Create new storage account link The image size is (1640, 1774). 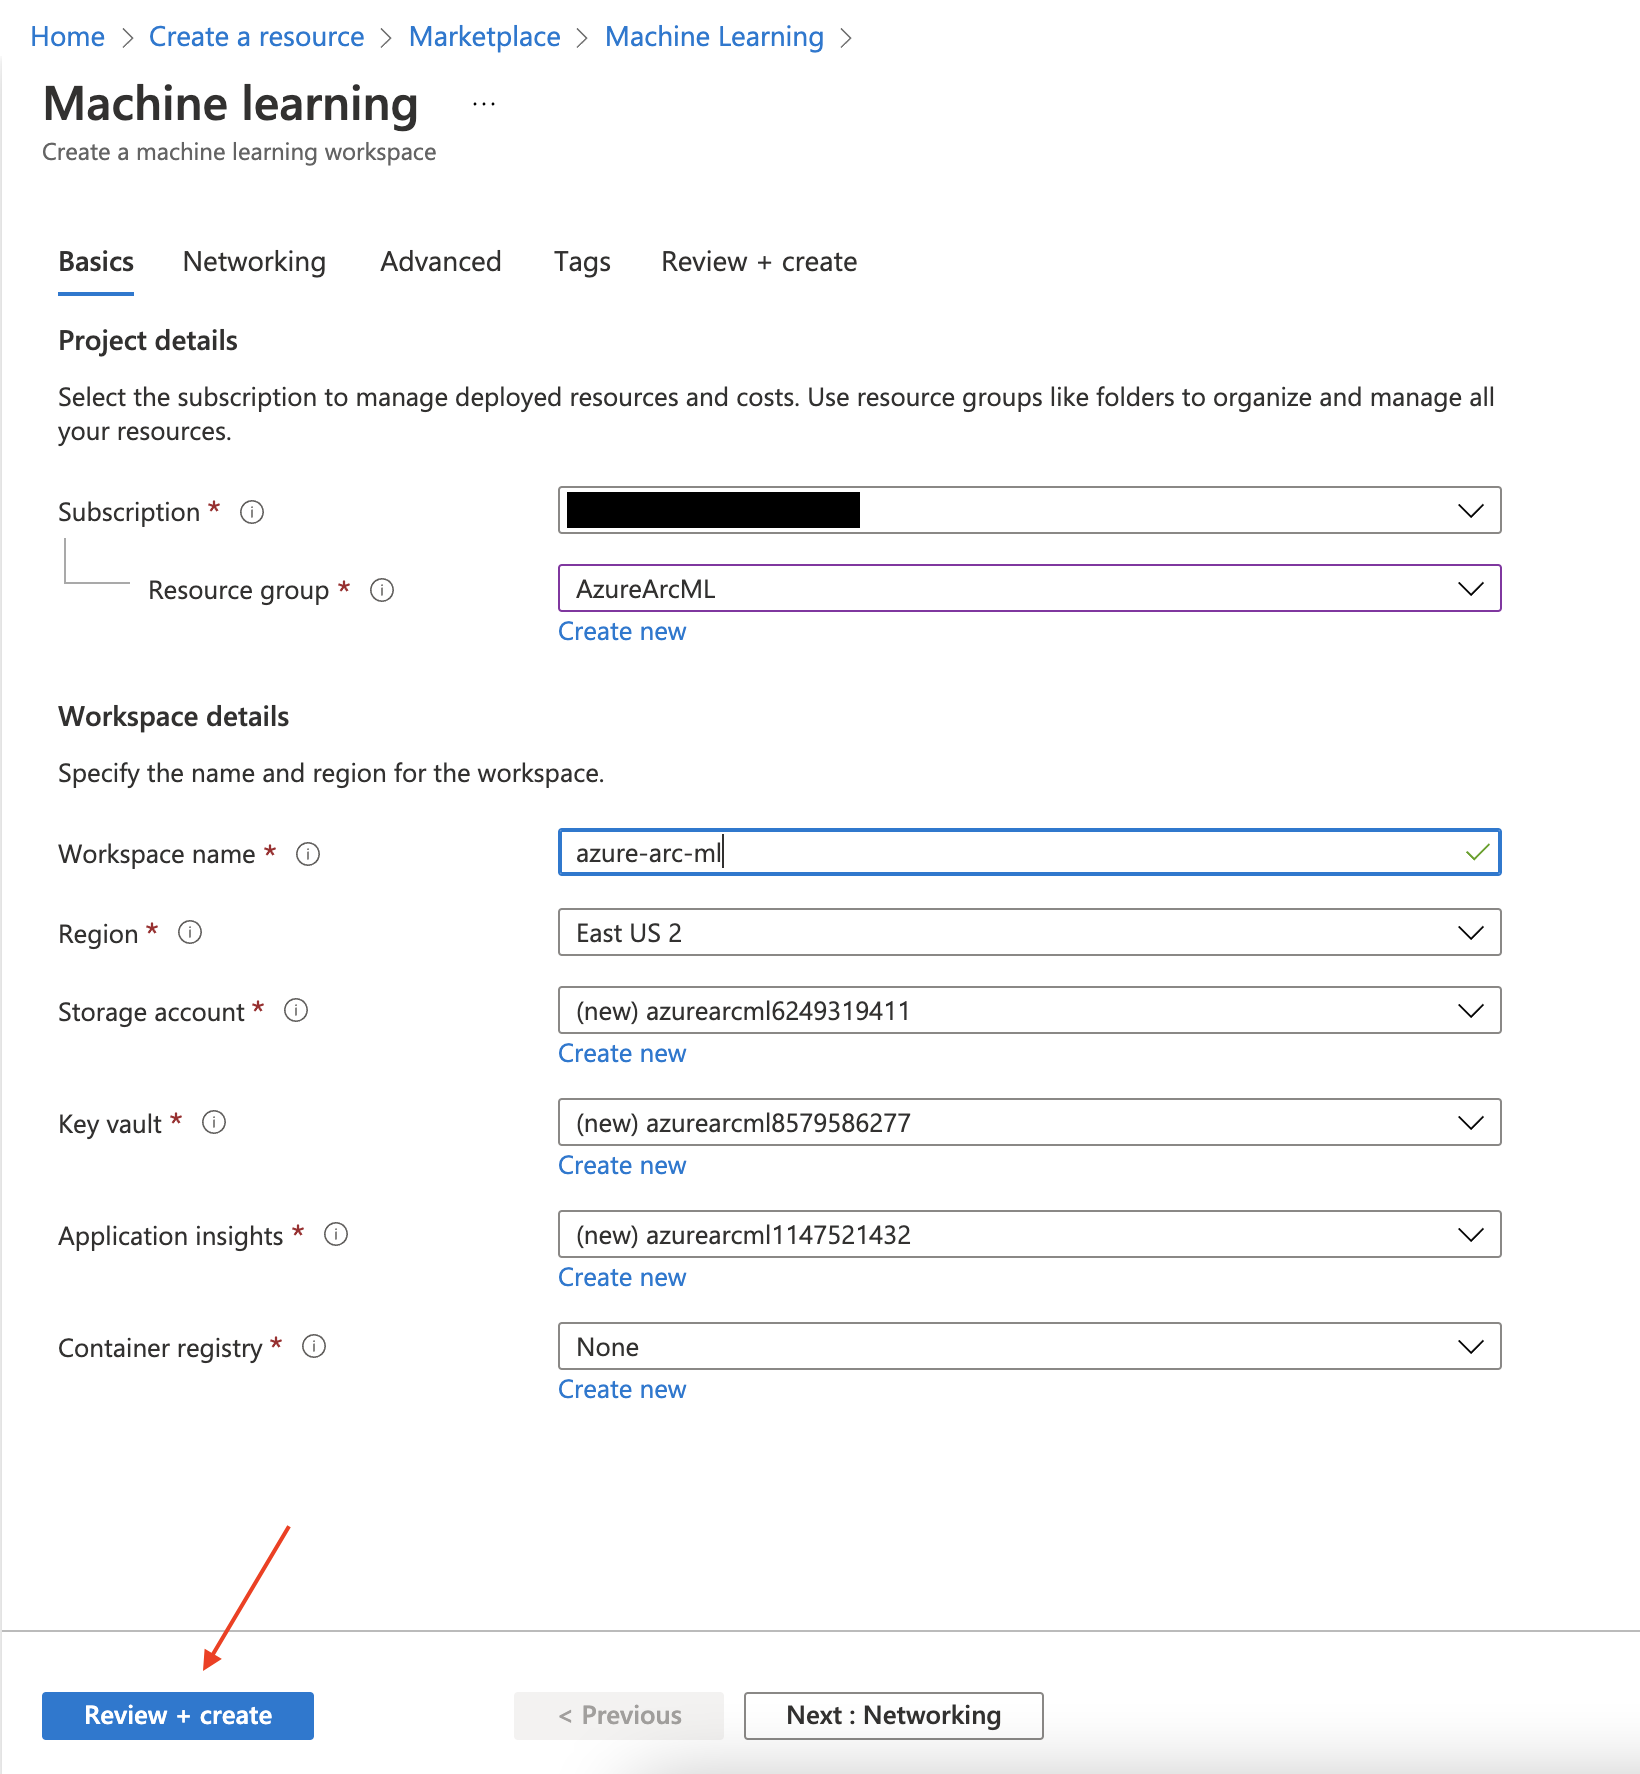(x=622, y=1054)
